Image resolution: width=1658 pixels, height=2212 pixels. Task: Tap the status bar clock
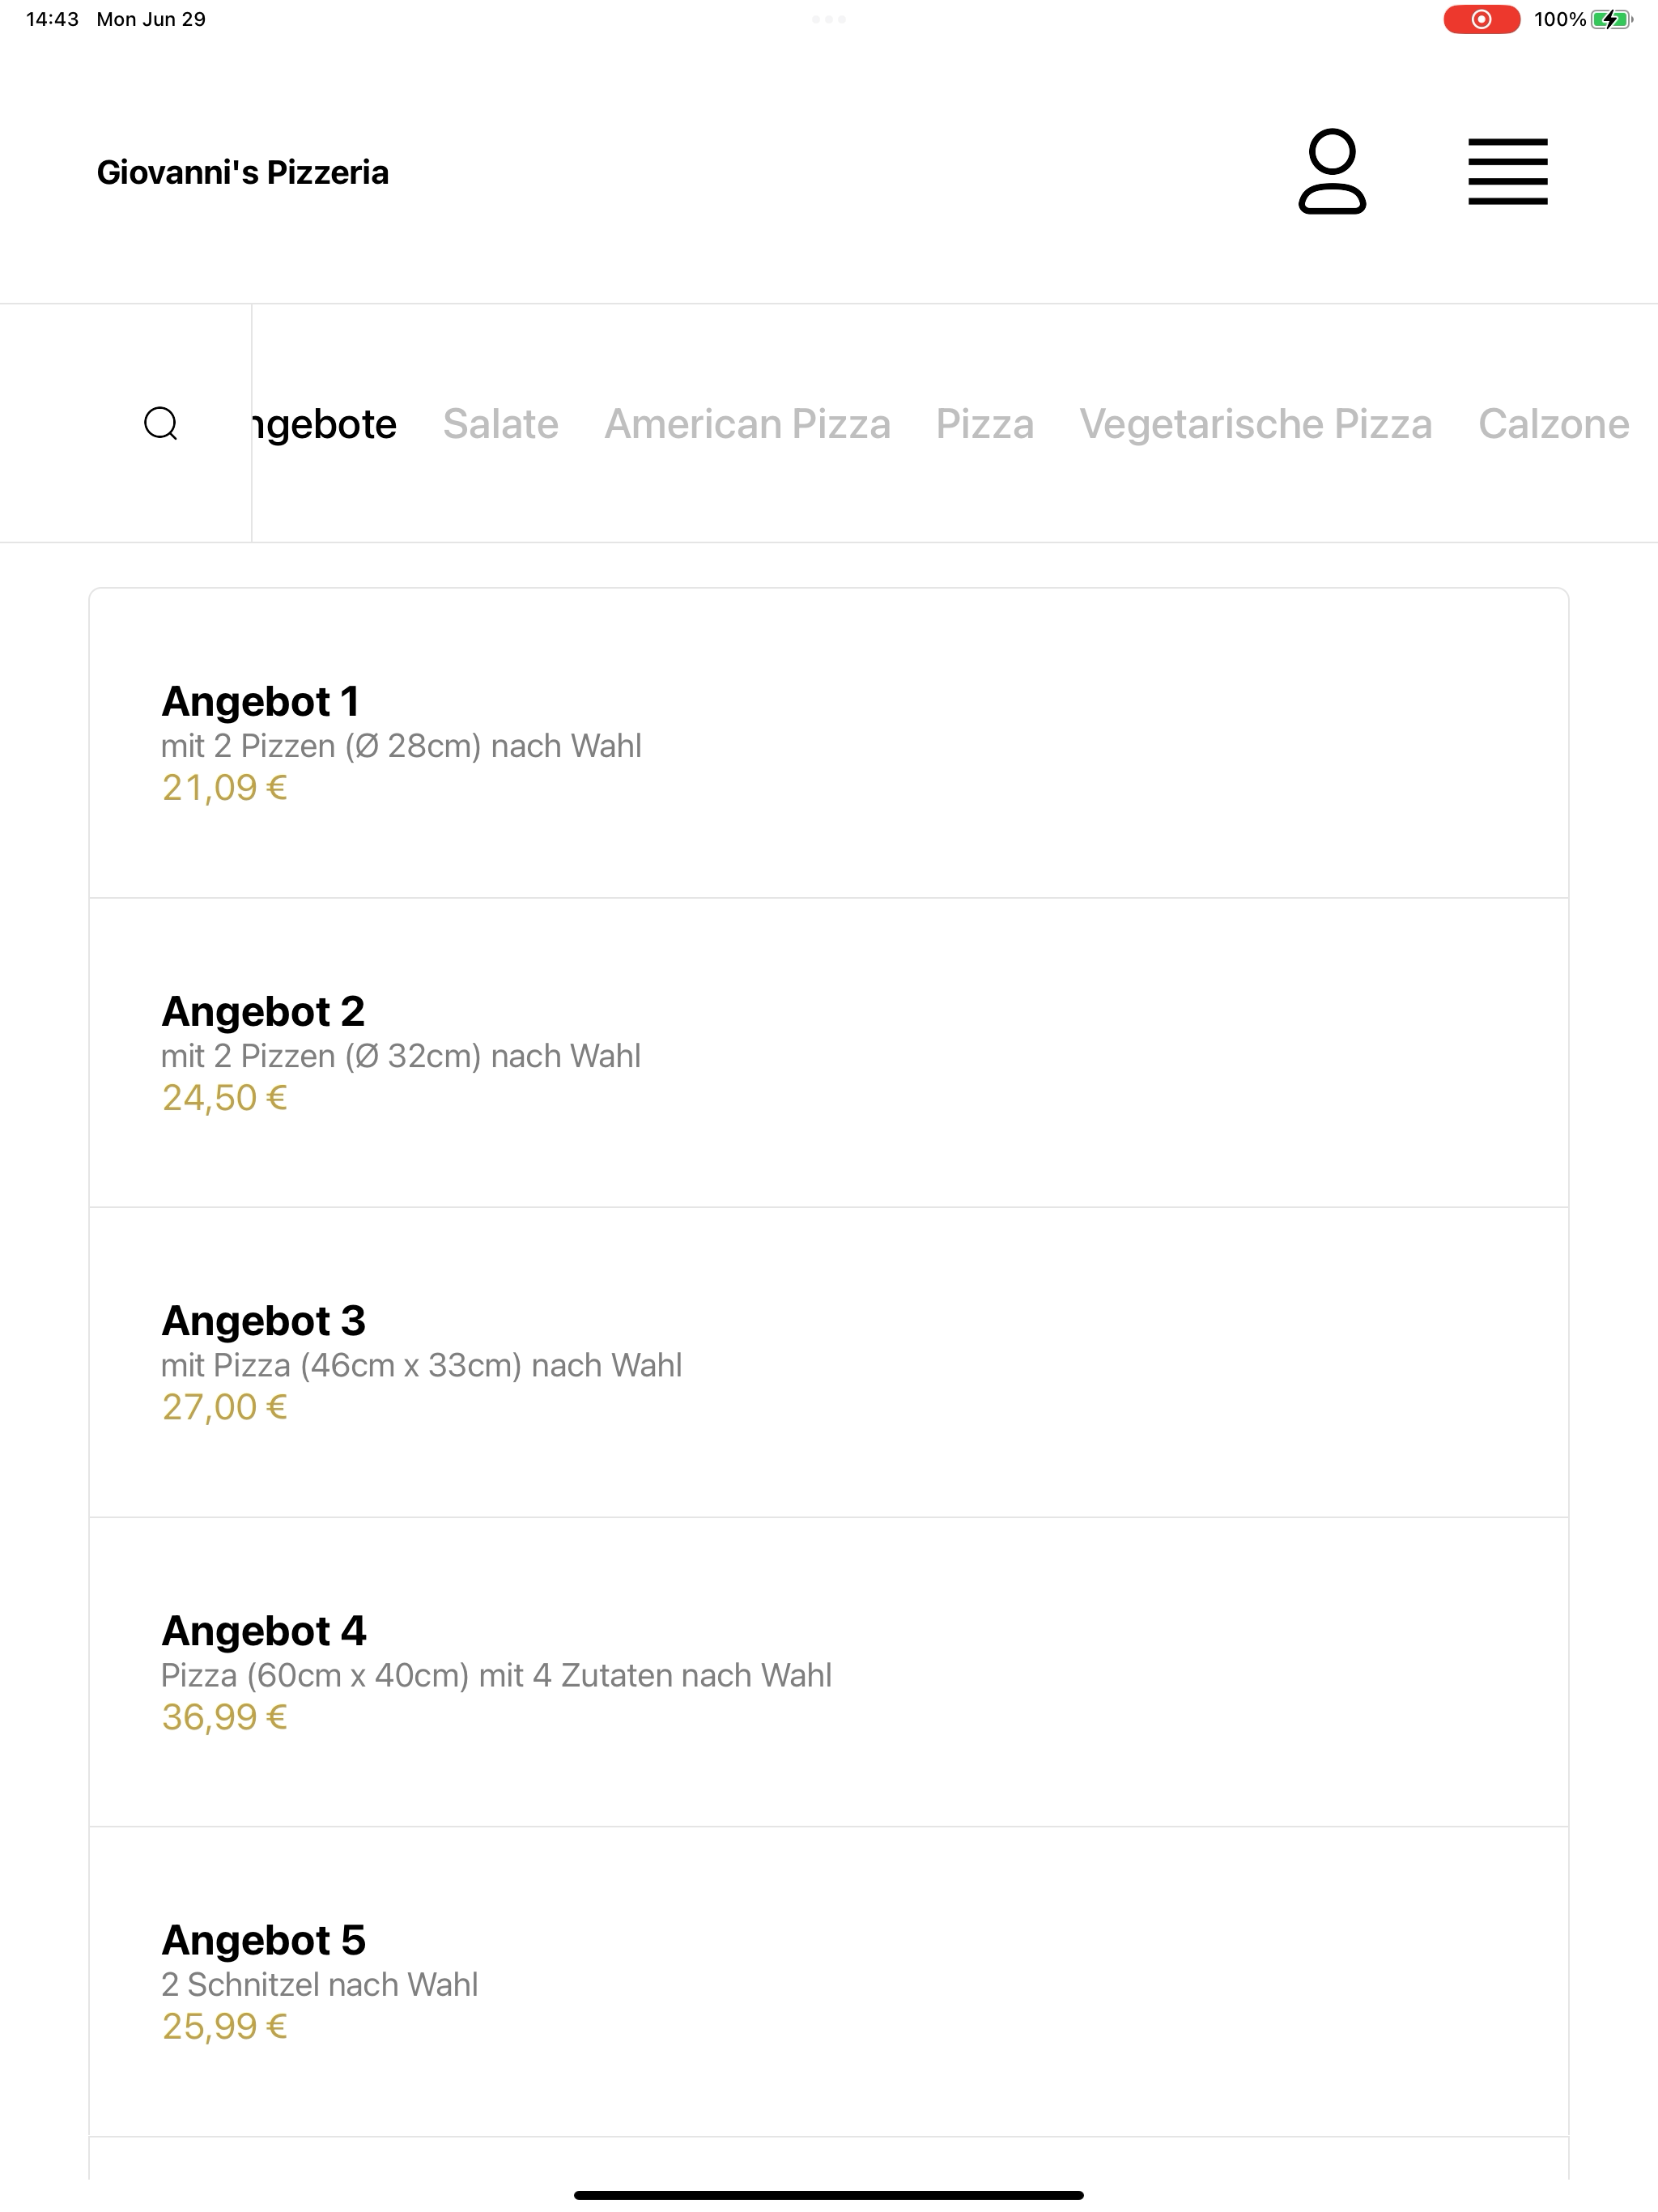52,19
